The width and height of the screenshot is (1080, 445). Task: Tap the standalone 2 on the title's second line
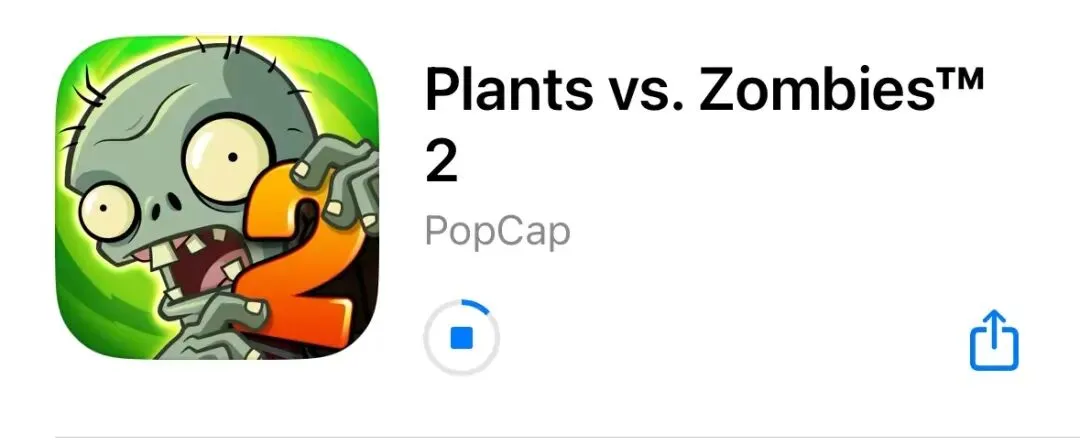pos(442,163)
